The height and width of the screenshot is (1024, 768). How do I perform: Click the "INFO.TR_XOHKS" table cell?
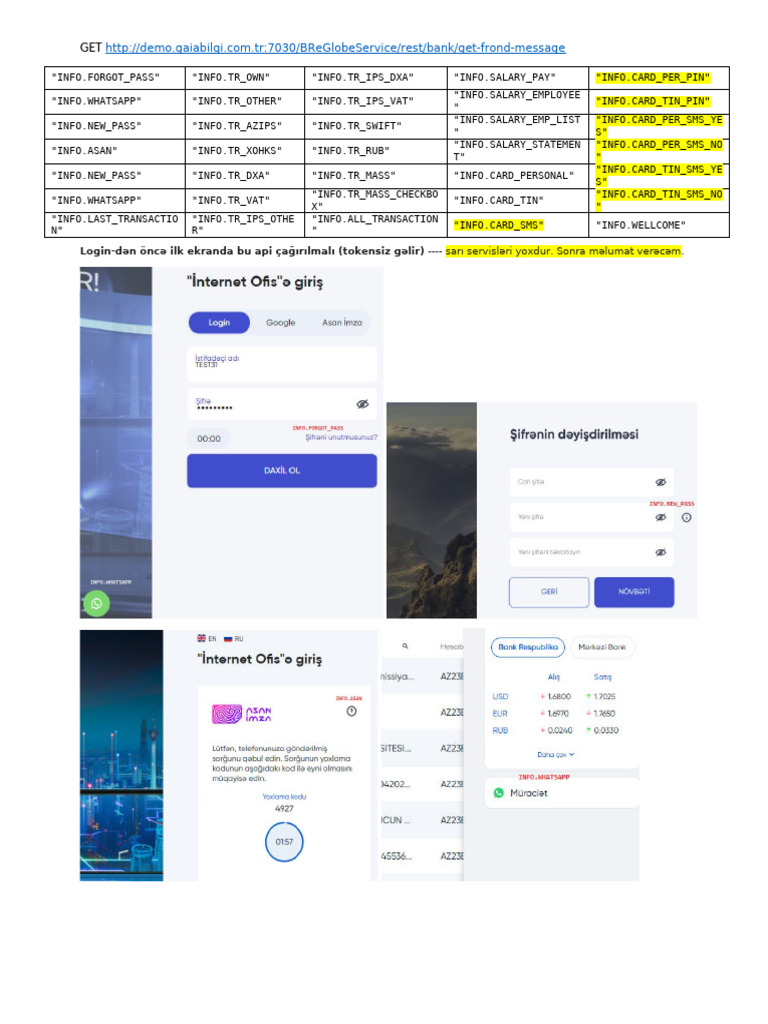[245, 151]
